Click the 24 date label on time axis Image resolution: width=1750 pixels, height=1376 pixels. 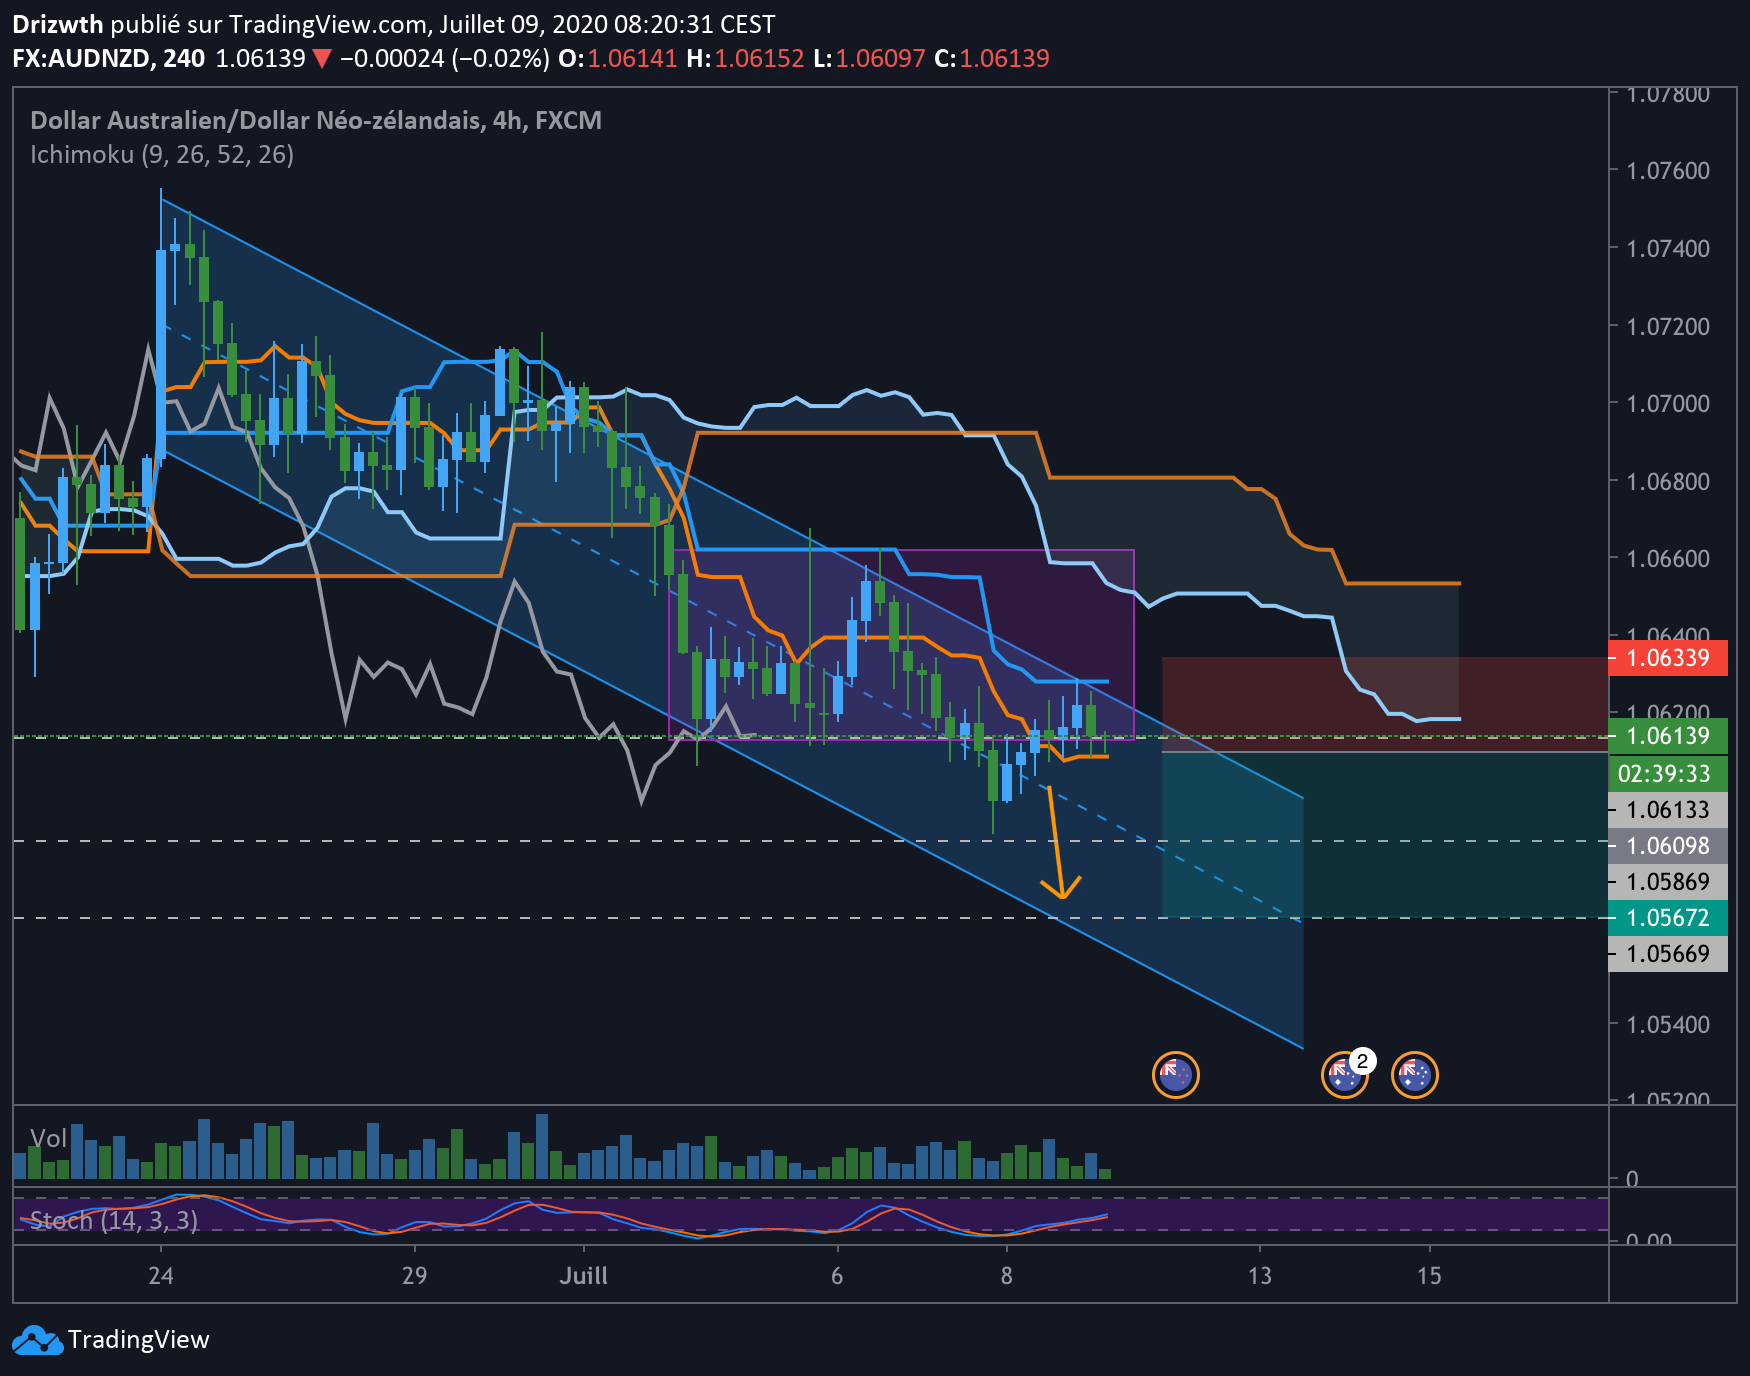(161, 1276)
